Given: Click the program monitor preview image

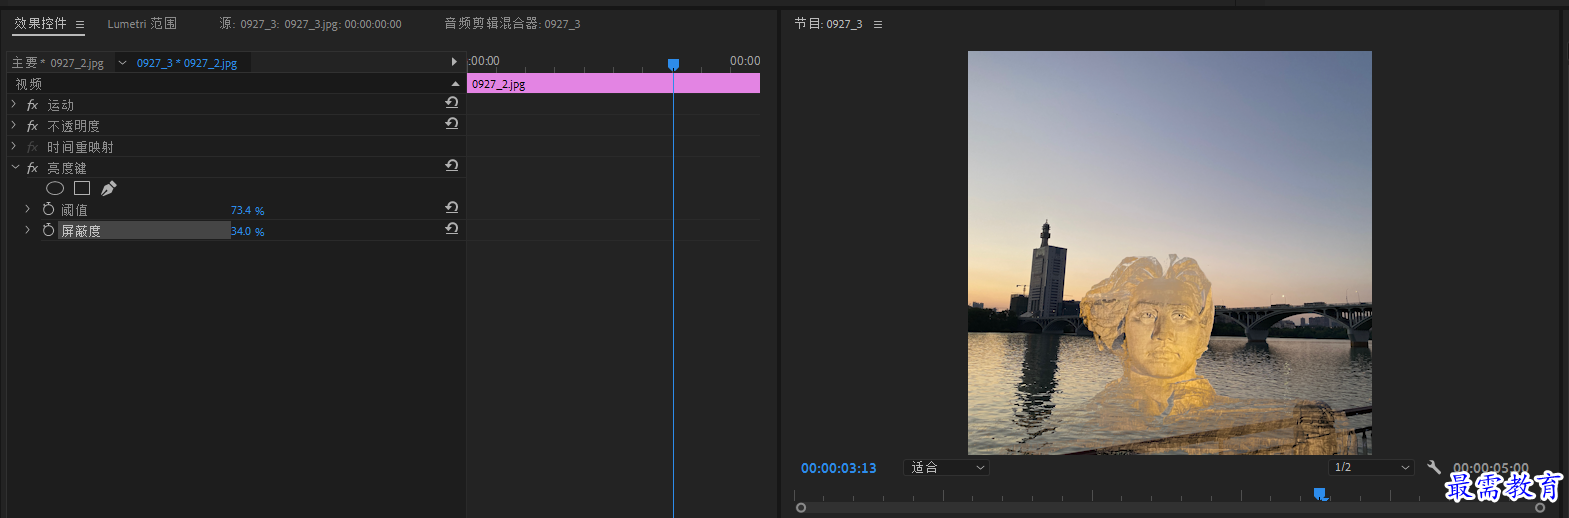Looking at the screenshot, I should (1170, 253).
